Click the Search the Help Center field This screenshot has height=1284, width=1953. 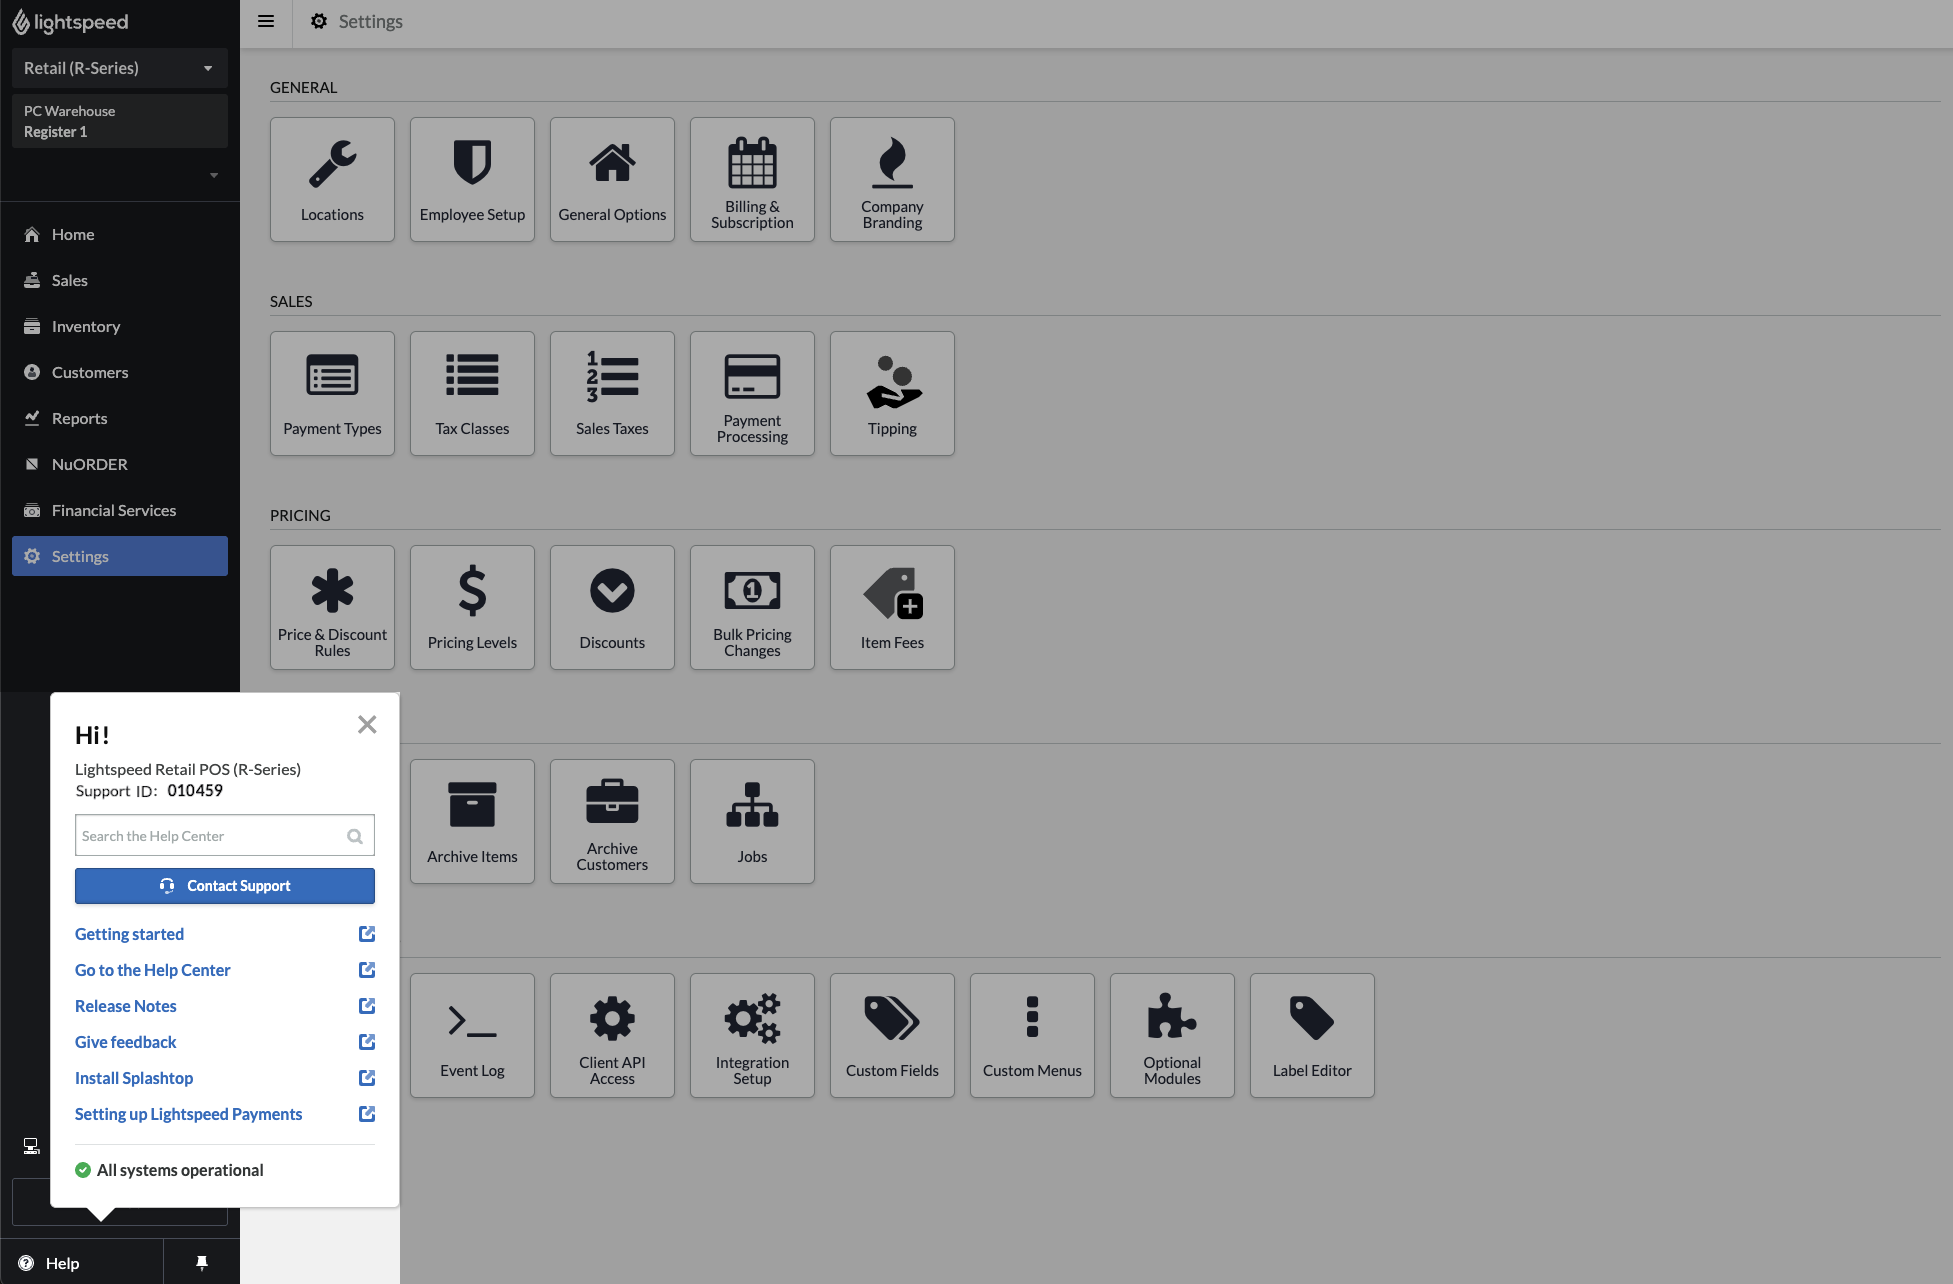tap(210, 836)
